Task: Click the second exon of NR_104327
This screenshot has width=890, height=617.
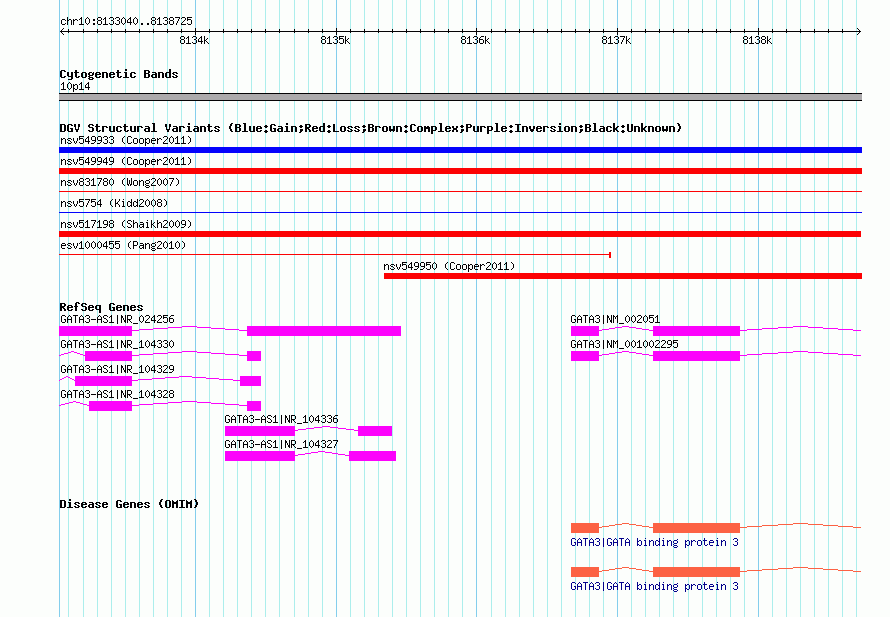Action: [372, 456]
